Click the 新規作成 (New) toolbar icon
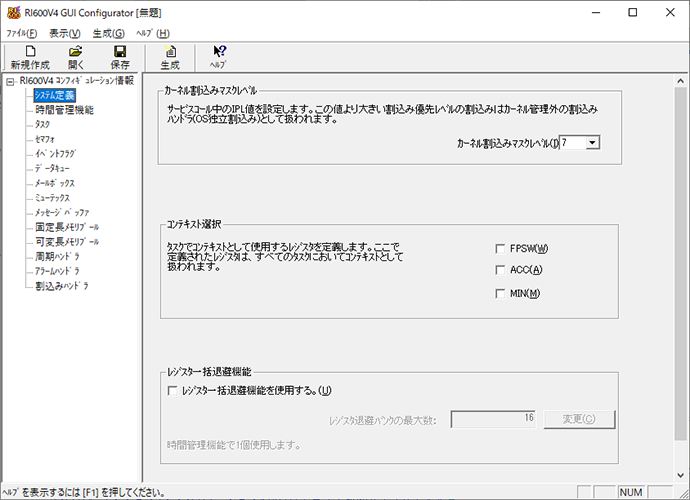This screenshot has height=500, width=690. (30, 51)
